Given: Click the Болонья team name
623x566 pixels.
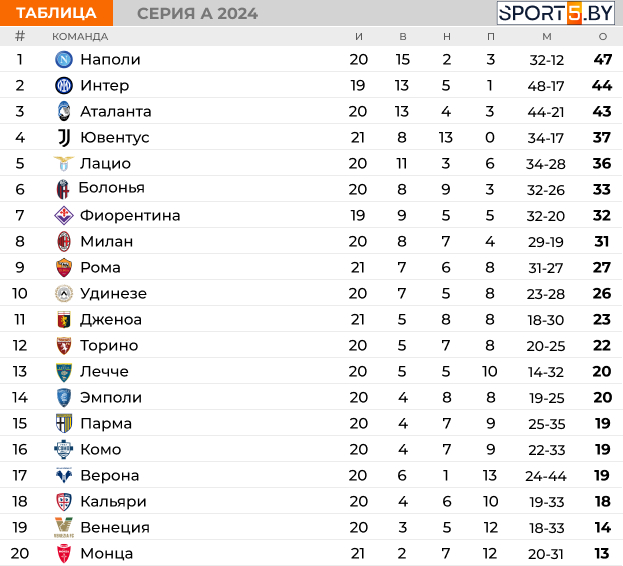Looking at the screenshot, I should (111, 188).
